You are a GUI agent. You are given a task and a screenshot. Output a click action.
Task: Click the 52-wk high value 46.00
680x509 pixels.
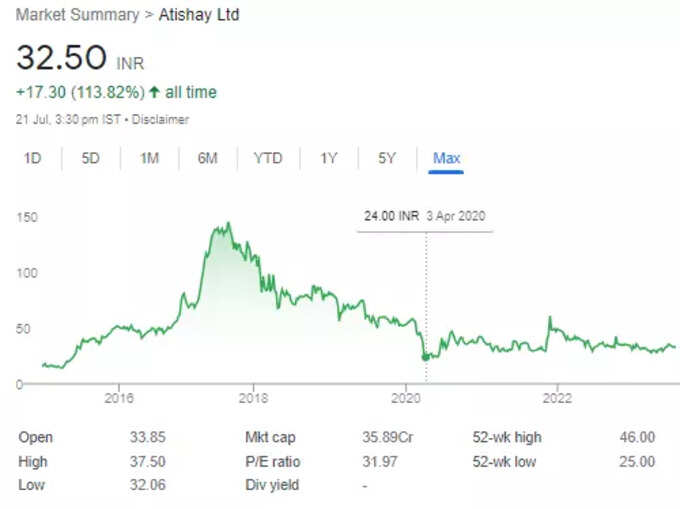(x=637, y=437)
